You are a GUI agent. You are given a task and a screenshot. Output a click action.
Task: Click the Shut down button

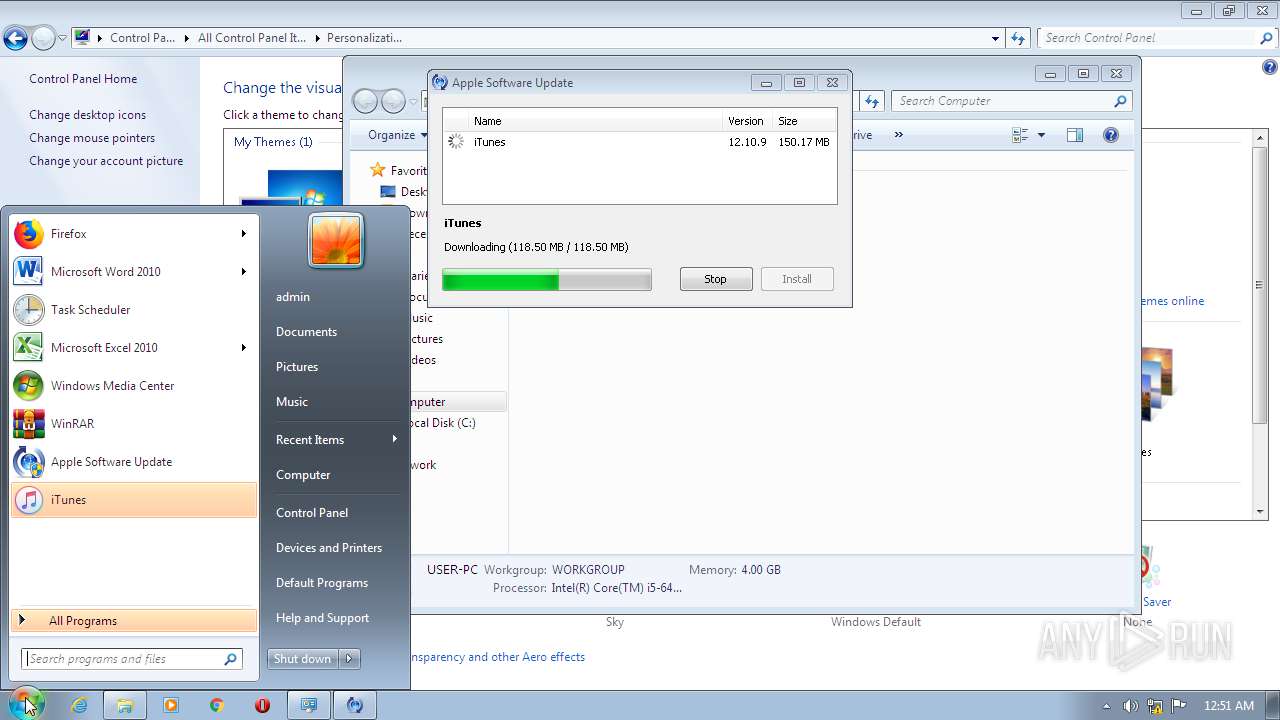(x=303, y=658)
